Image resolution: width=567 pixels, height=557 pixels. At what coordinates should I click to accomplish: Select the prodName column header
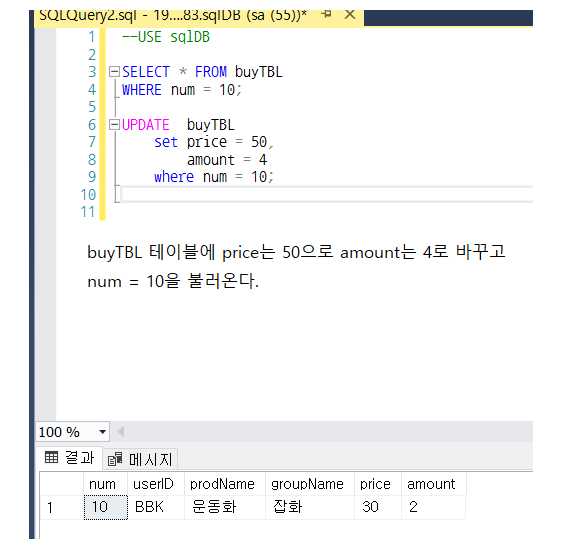click(225, 484)
